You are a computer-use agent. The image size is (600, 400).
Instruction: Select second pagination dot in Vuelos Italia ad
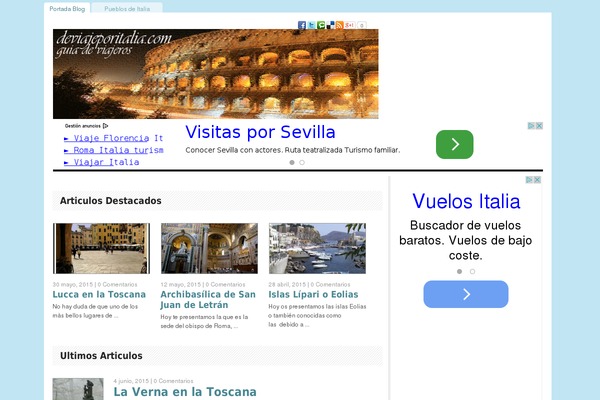coord(473,271)
